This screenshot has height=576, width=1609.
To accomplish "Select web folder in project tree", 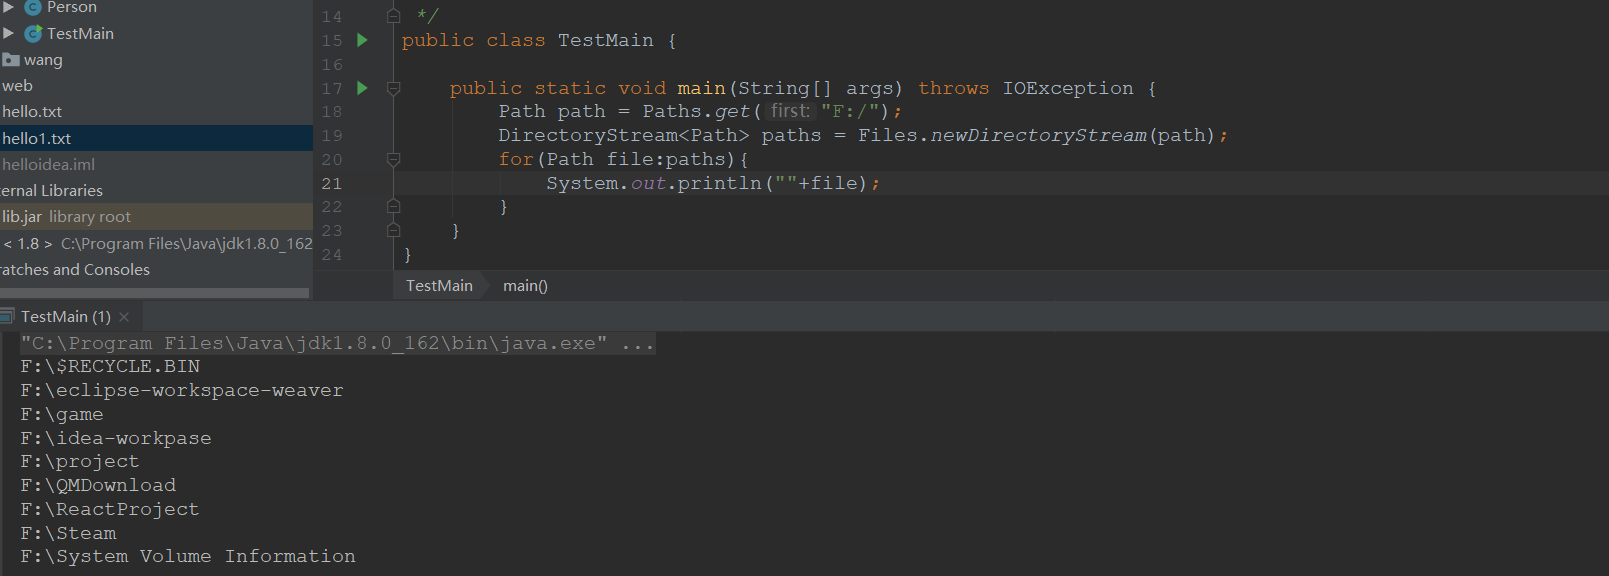I will point(17,86).
